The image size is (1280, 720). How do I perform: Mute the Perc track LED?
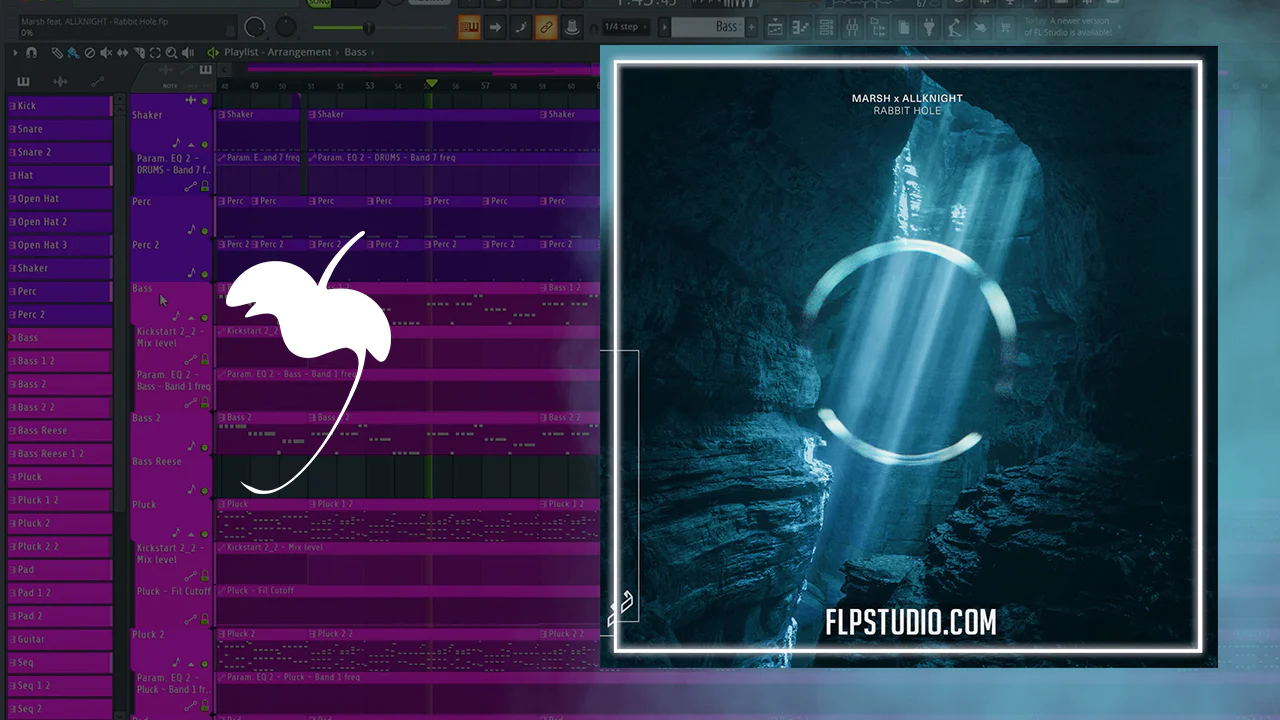[x=205, y=230]
